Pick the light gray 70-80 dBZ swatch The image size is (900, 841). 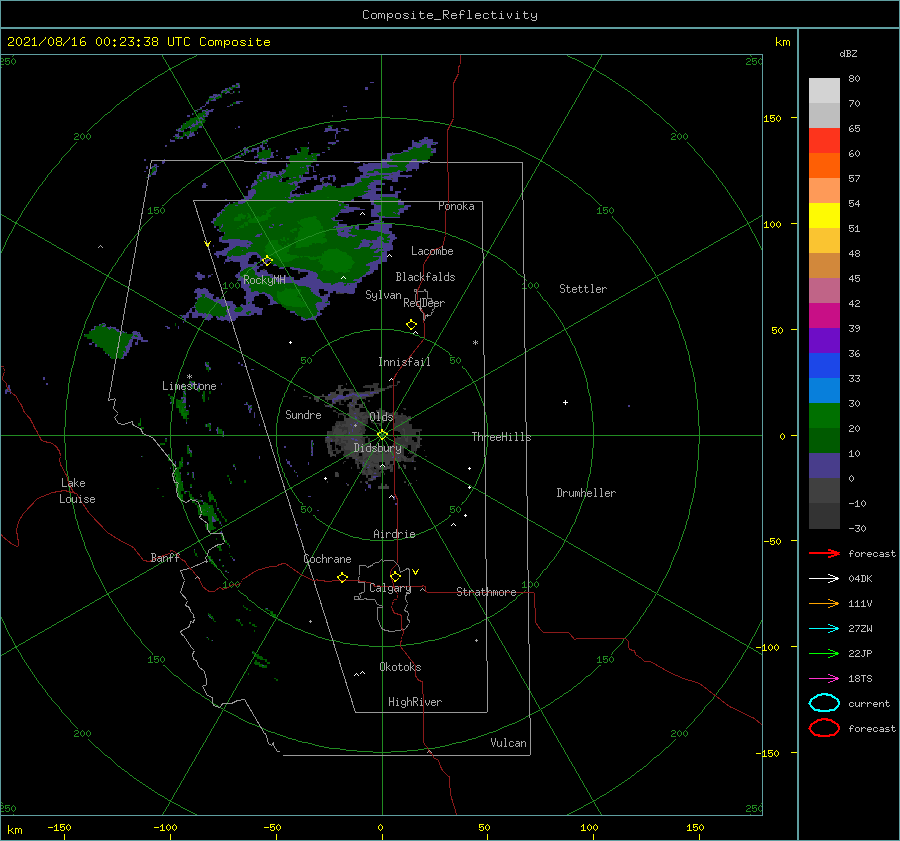824,91
